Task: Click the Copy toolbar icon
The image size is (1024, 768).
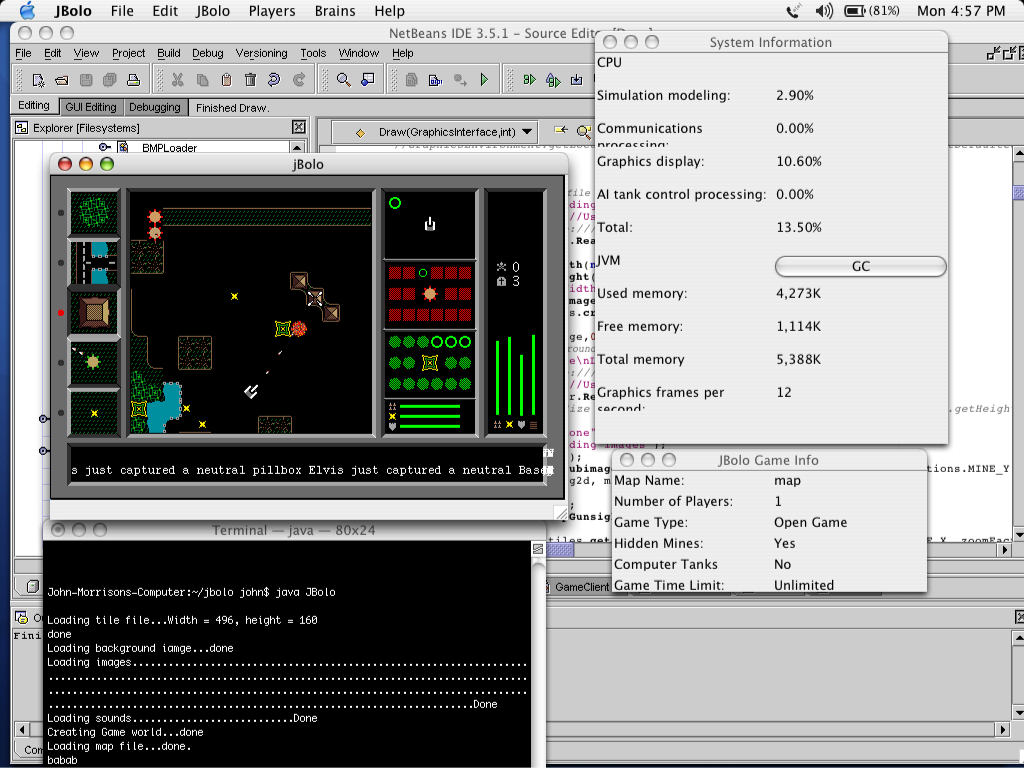Action: click(x=202, y=80)
